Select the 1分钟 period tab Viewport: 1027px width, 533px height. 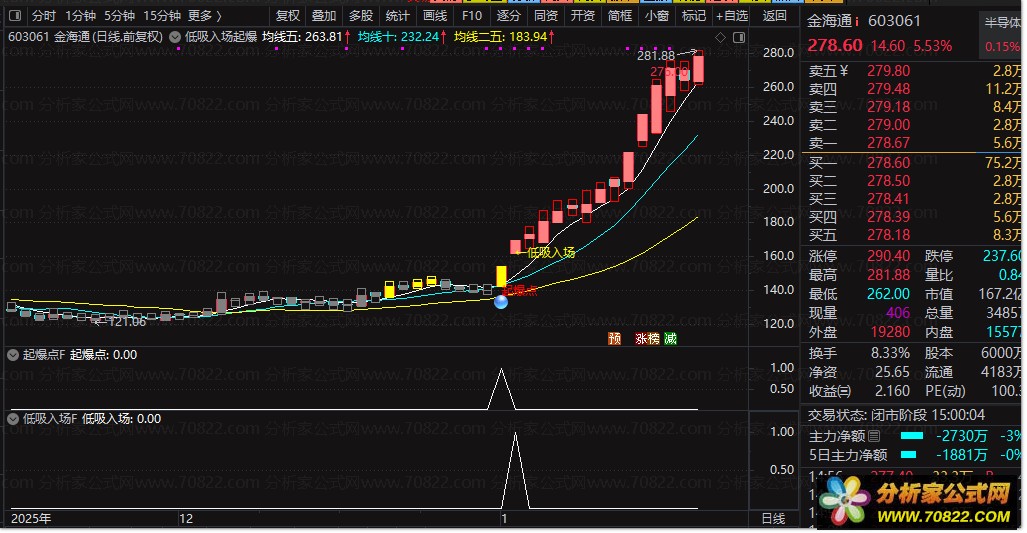[80, 15]
